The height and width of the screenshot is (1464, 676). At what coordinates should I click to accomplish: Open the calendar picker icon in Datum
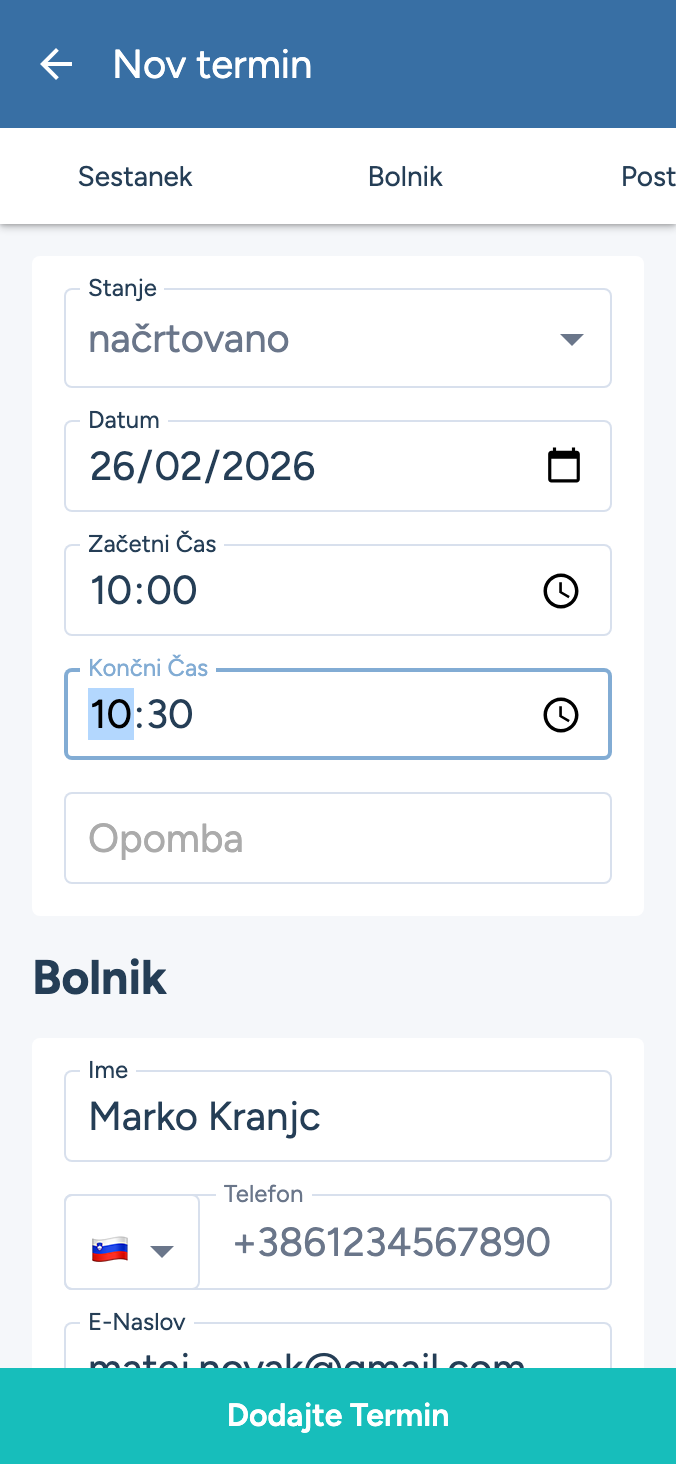tap(564, 466)
